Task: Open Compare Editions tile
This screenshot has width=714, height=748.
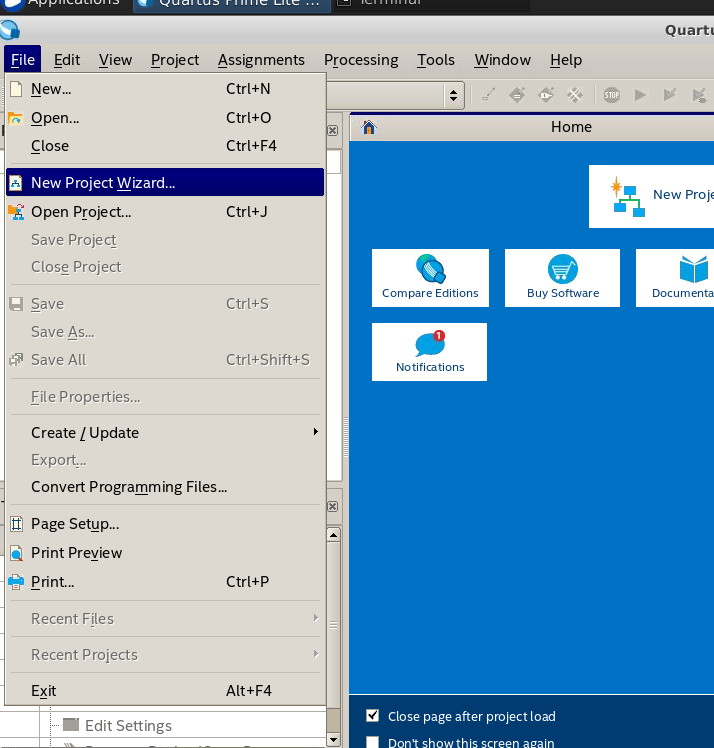Action: (x=430, y=278)
